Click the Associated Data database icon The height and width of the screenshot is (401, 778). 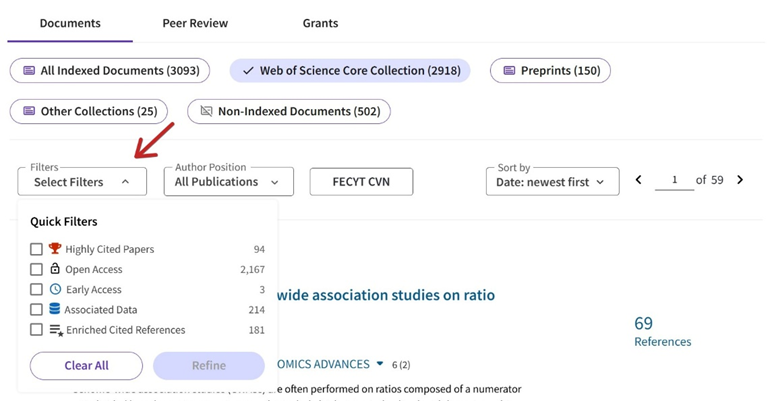(x=55, y=309)
